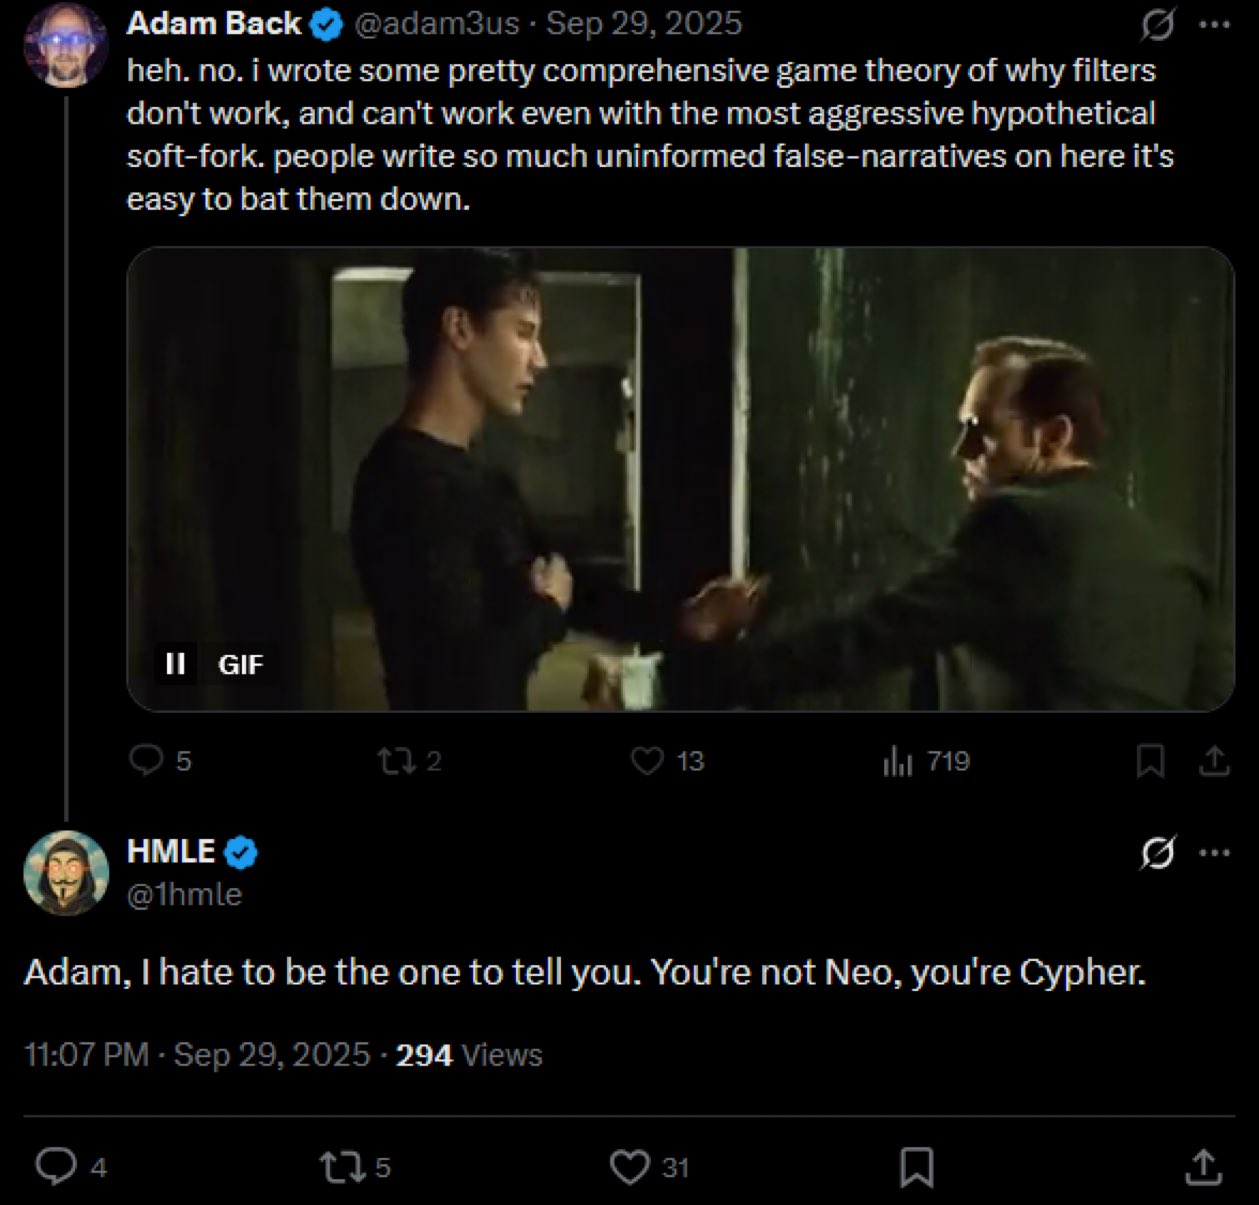Share Adam Back's tweet
1259x1205 pixels.
(1214, 762)
